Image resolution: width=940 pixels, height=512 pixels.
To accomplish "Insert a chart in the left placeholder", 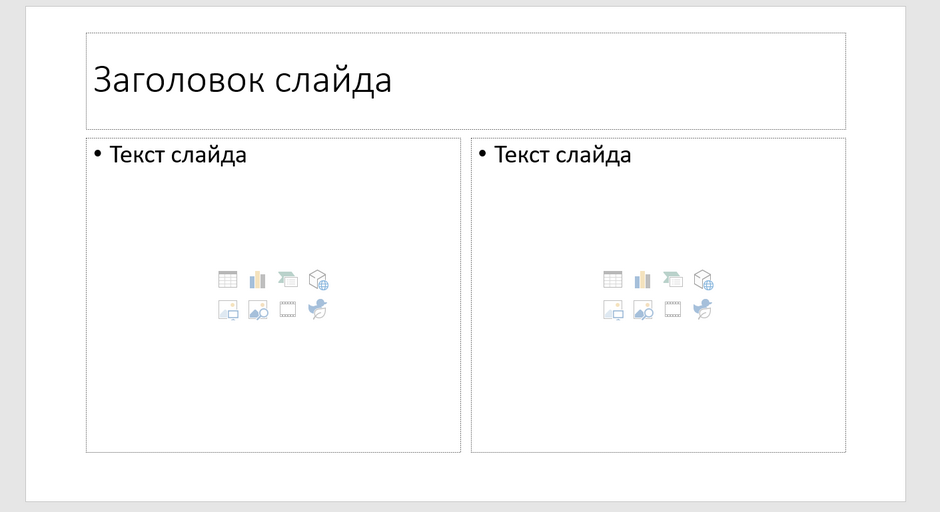I will pos(258,279).
